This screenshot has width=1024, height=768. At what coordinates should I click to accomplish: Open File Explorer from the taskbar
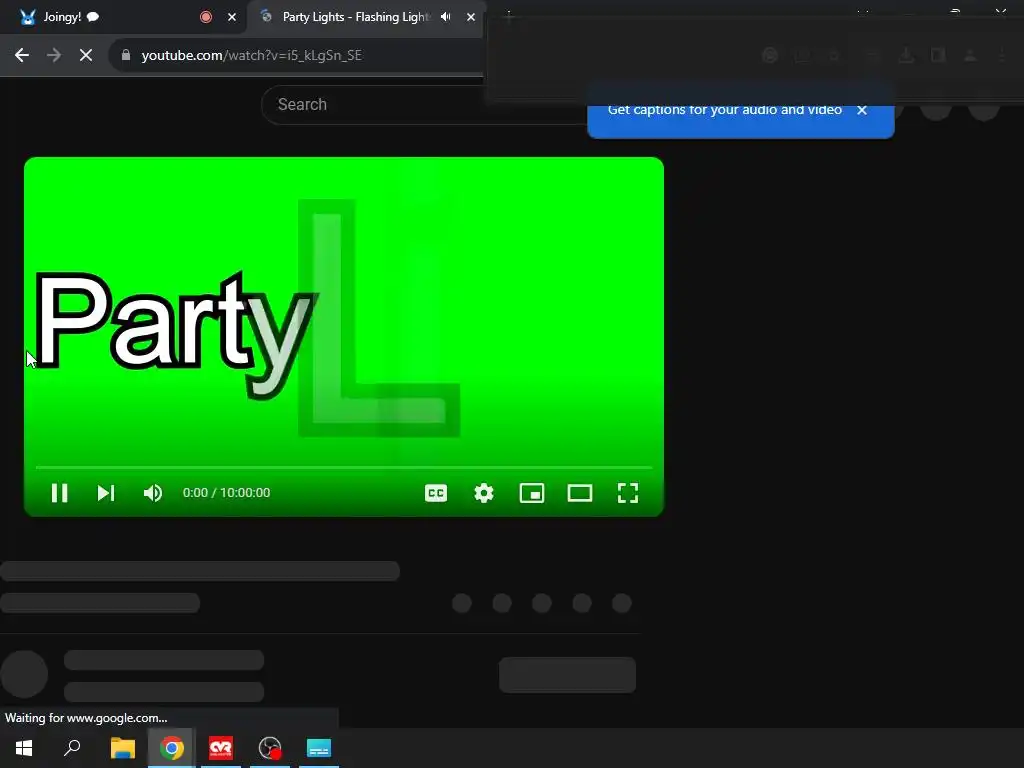click(x=123, y=748)
